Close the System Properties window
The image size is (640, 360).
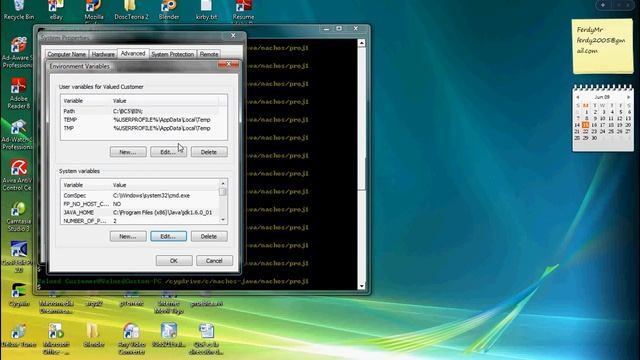pos(233,36)
